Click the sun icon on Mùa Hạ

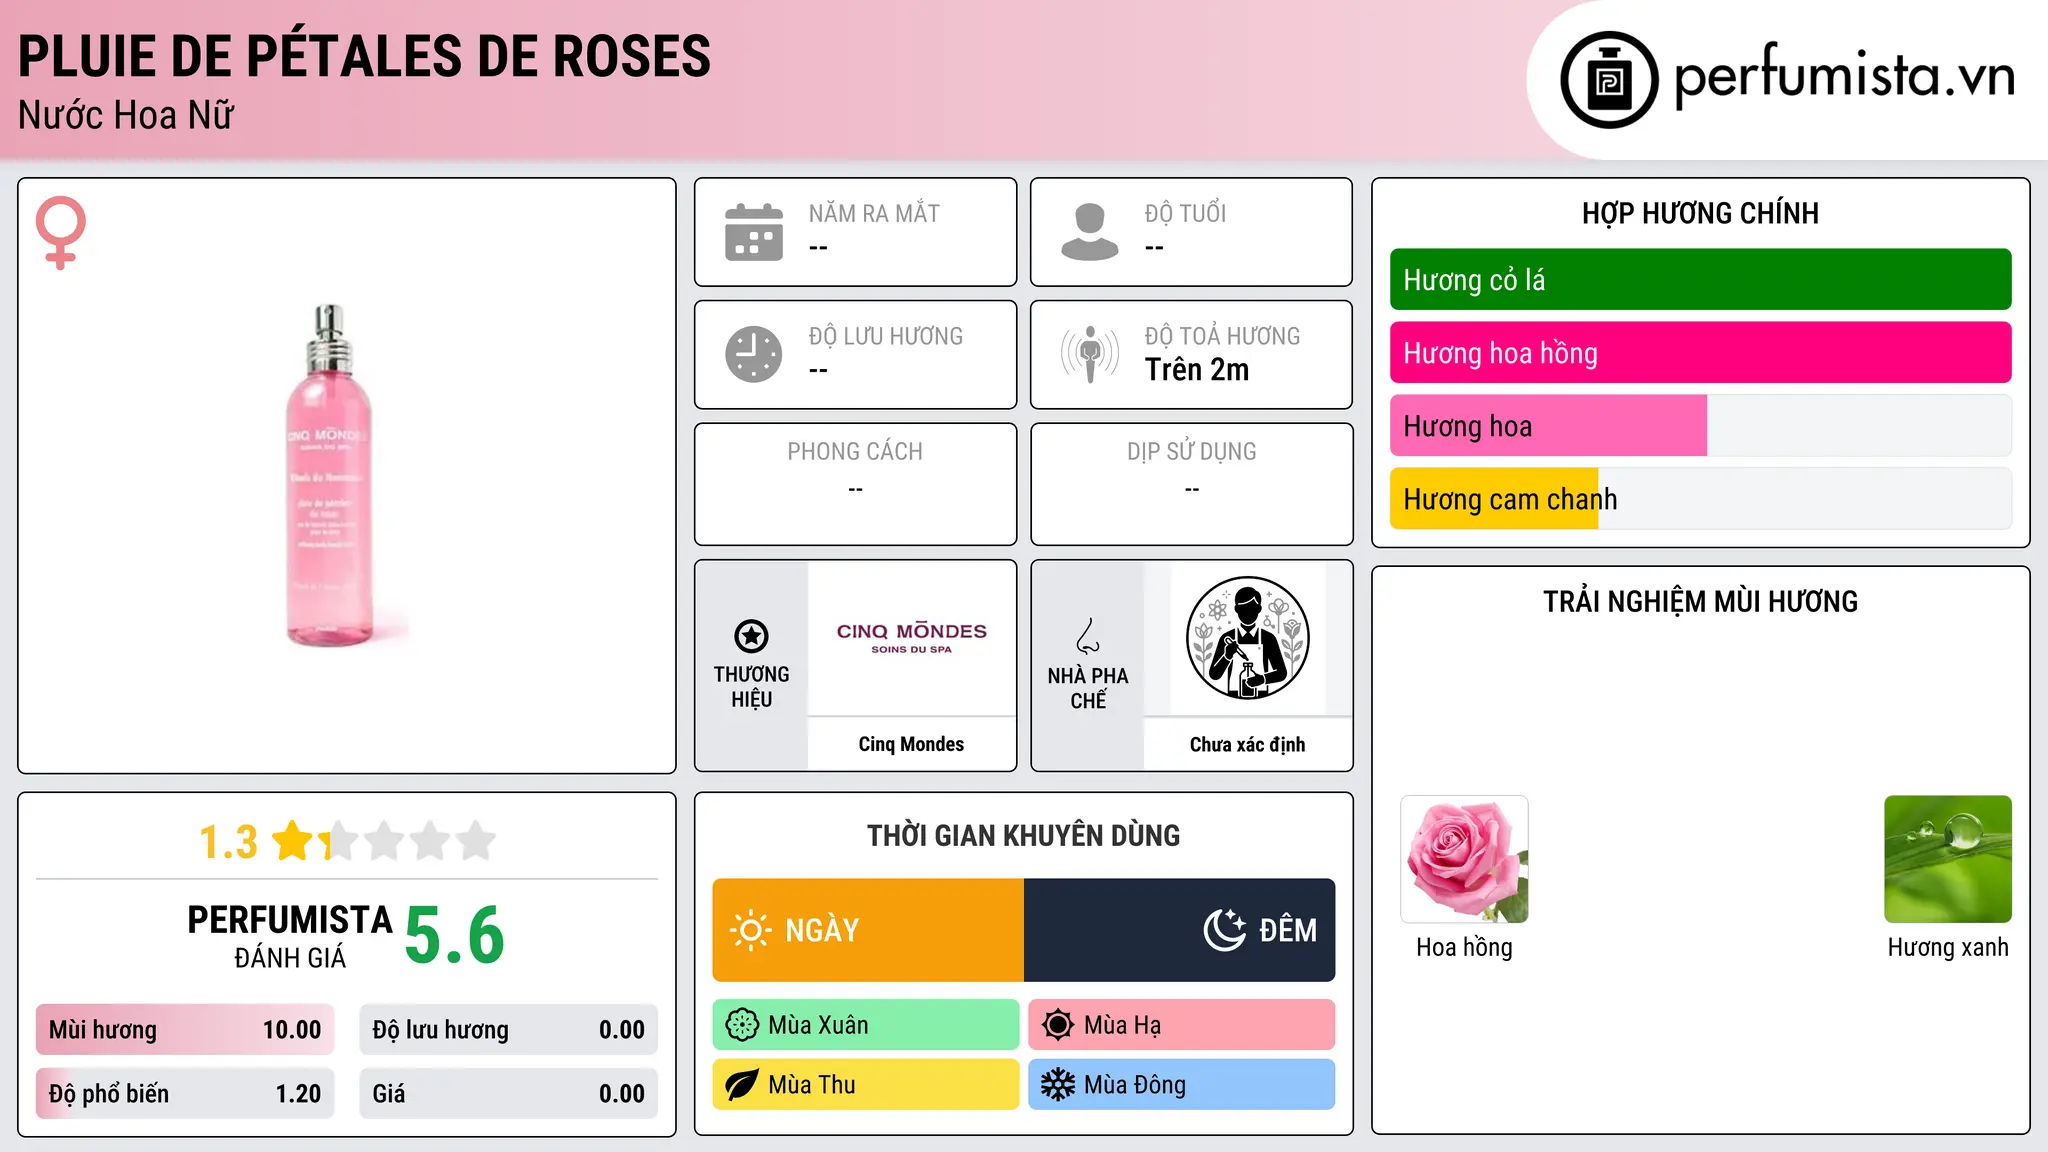[x=1057, y=1025]
